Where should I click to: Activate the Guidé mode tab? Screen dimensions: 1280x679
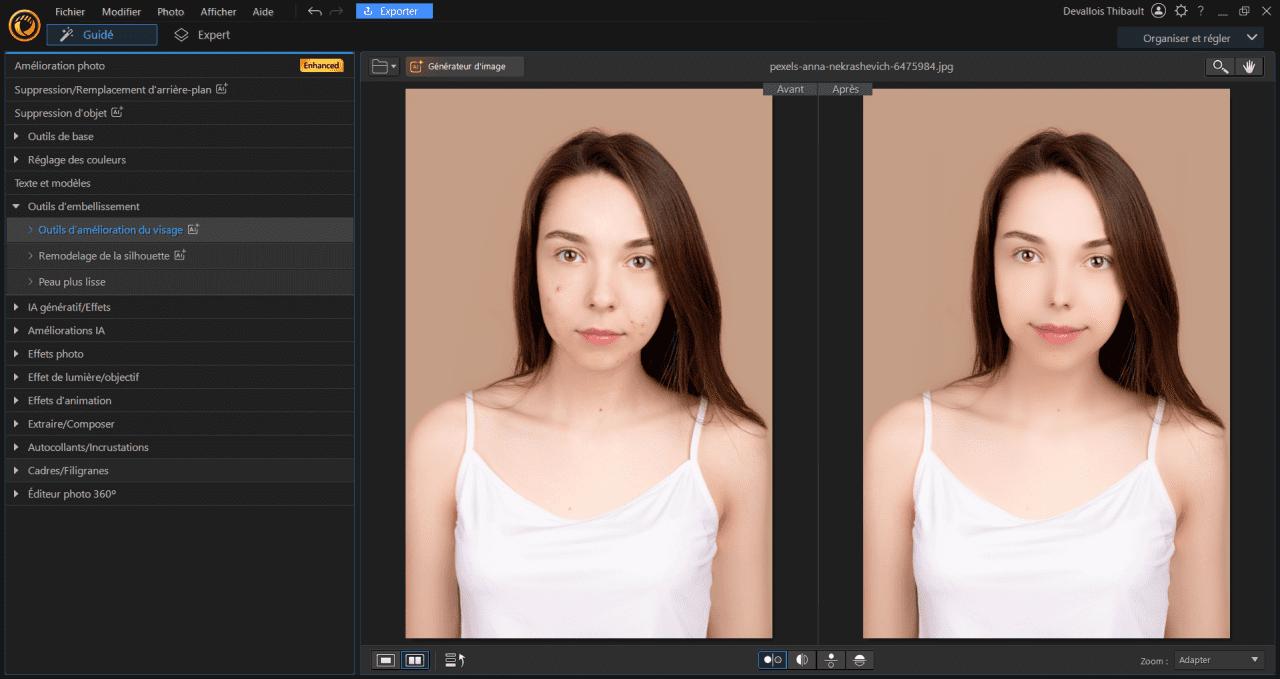(100, 33)
